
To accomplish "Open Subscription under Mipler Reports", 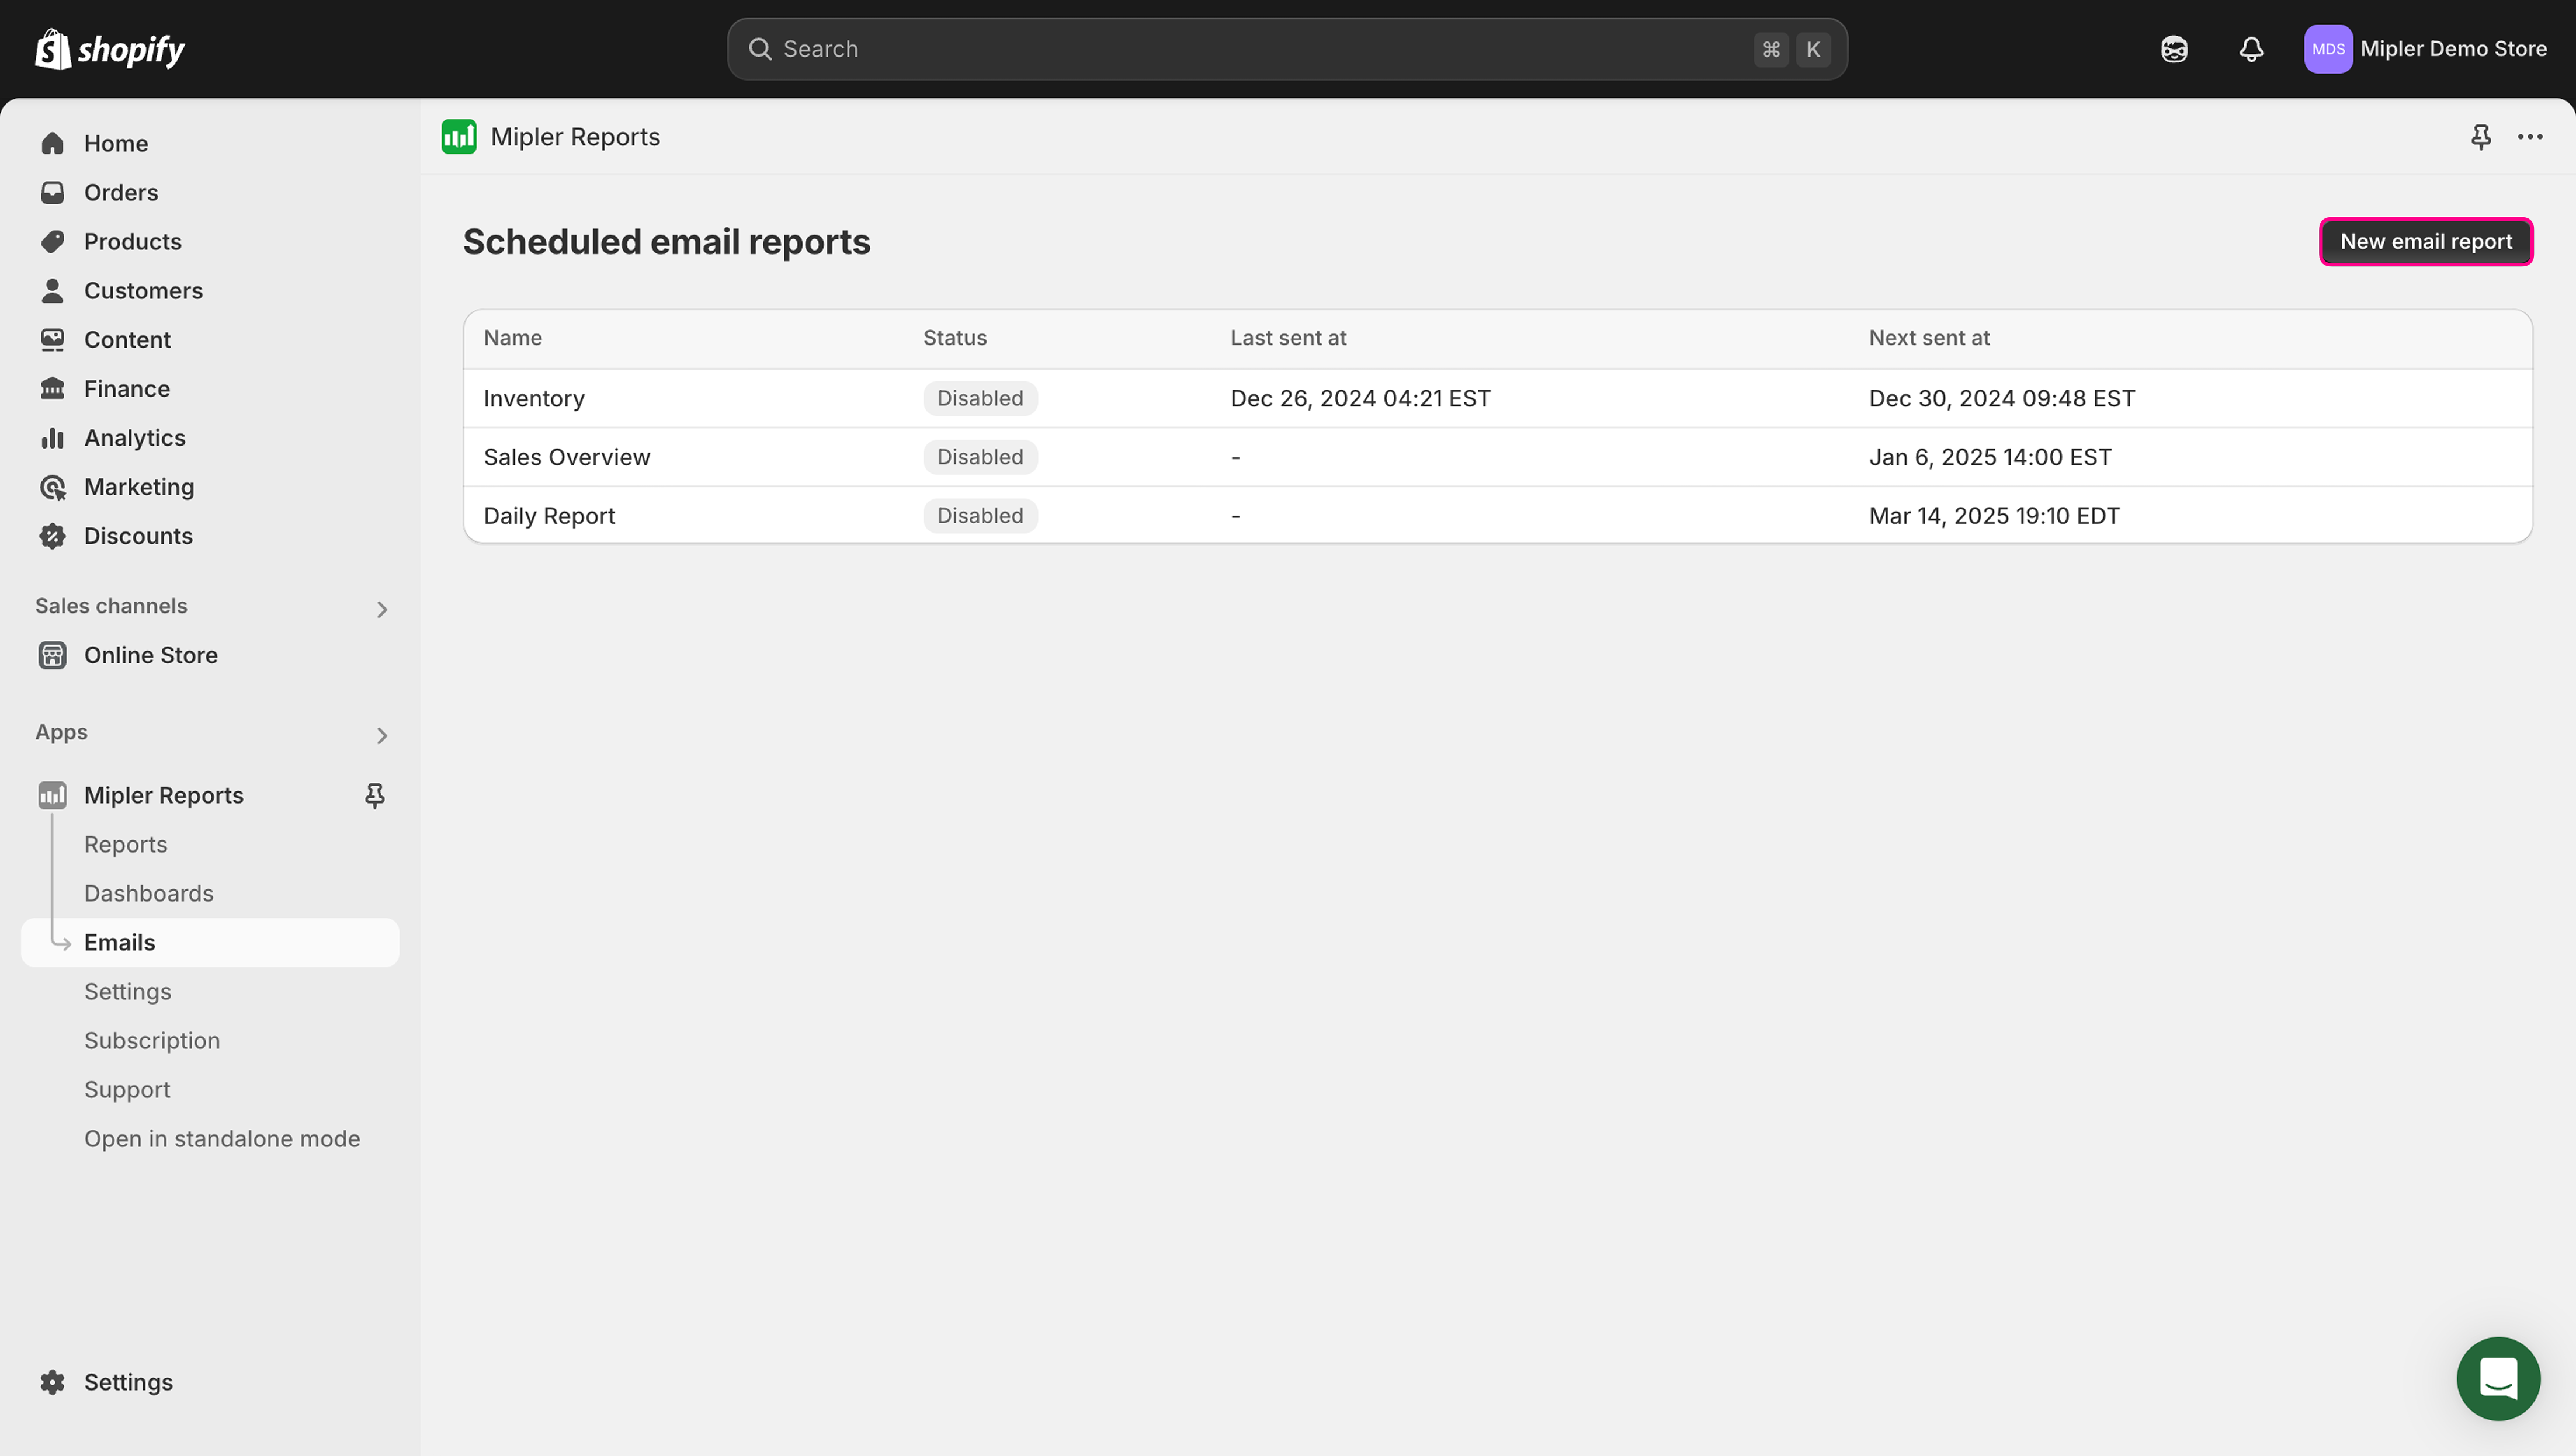I will tap(152, 1040).
